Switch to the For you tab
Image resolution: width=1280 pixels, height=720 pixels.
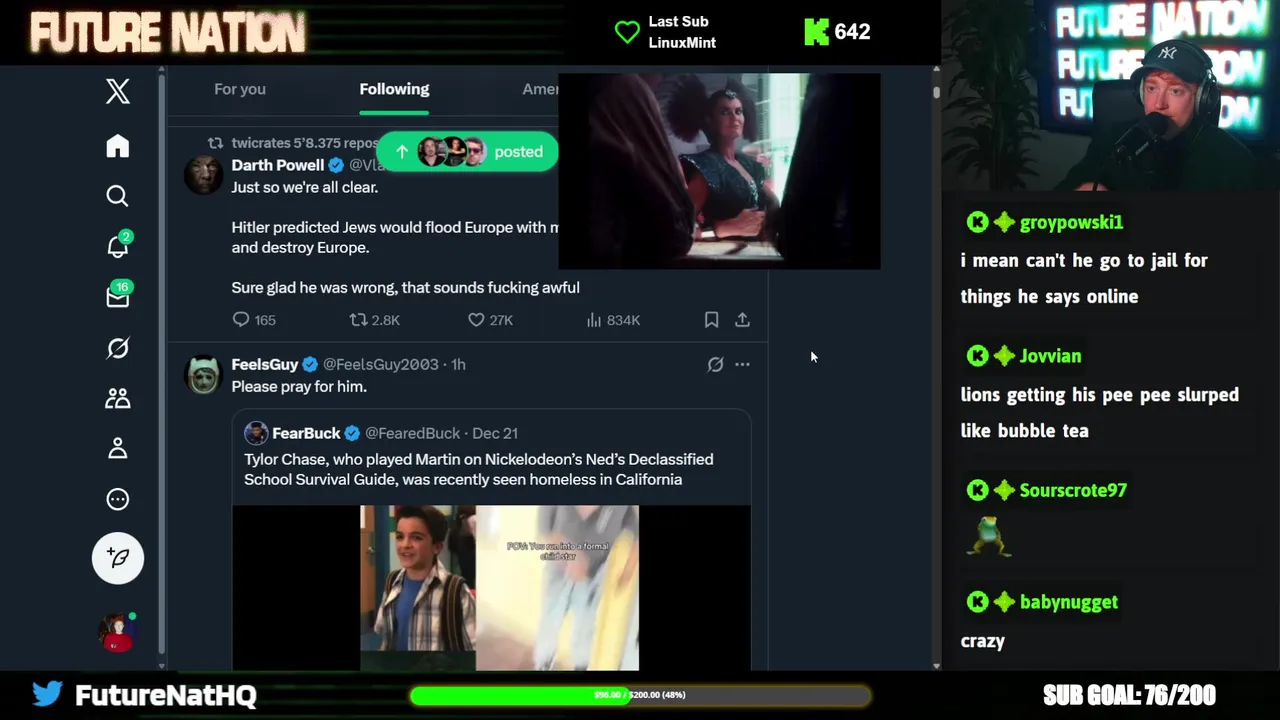240,89
